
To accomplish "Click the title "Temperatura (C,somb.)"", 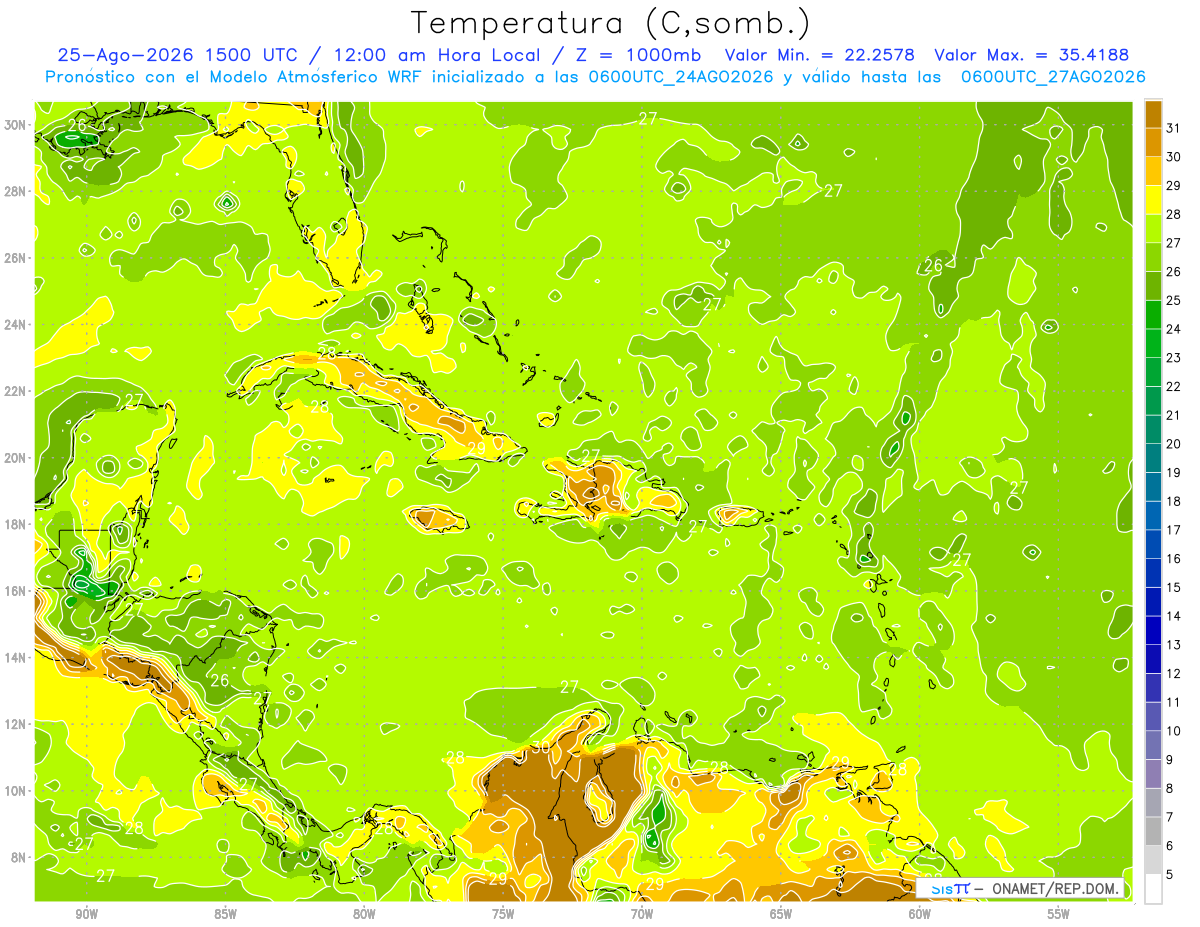I will click(611, 23).
